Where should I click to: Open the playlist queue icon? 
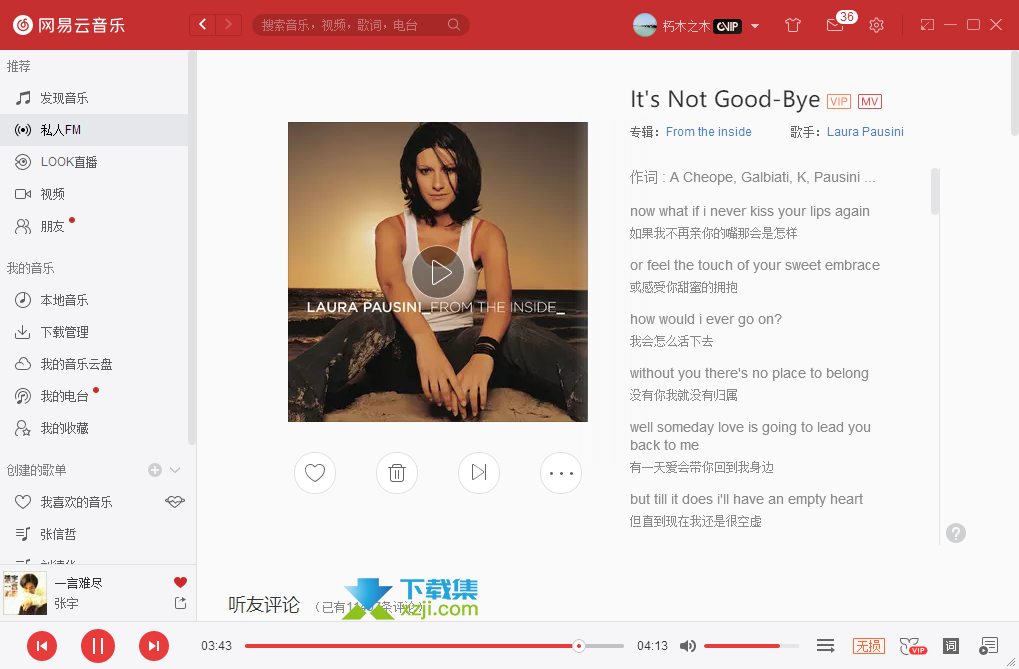coord(988,646)
